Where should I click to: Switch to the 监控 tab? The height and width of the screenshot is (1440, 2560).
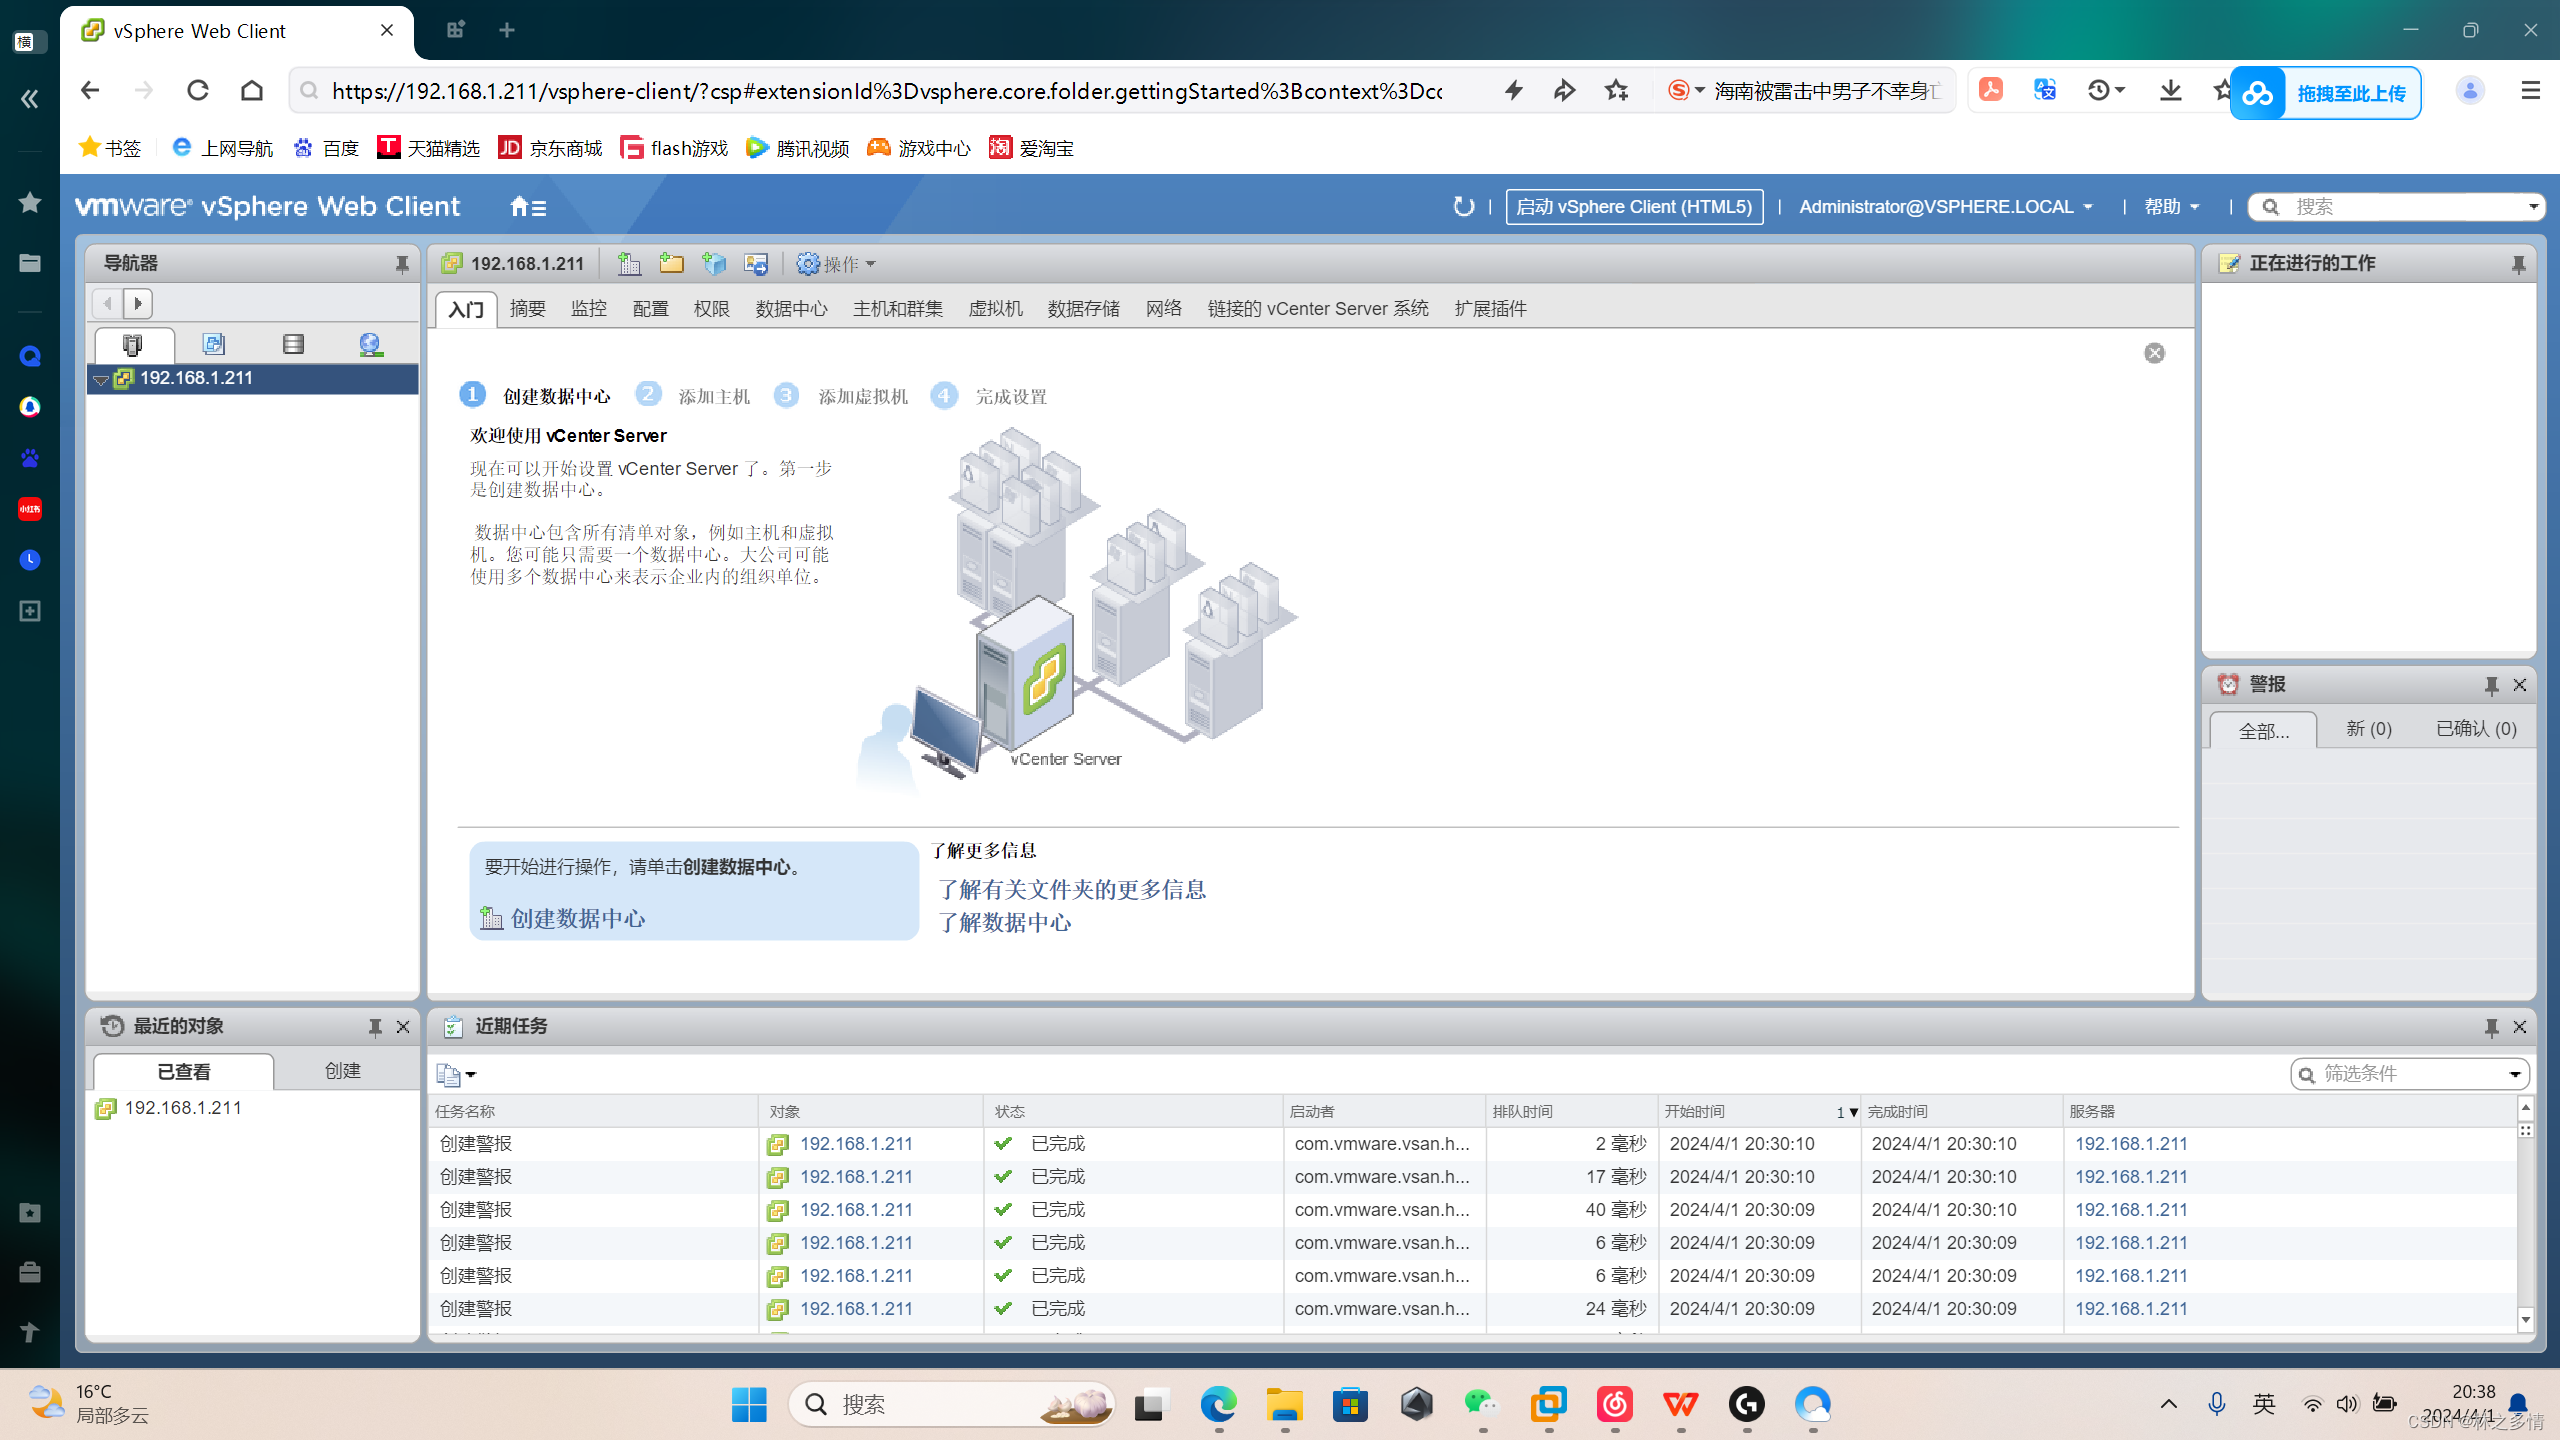pos(588,308)
